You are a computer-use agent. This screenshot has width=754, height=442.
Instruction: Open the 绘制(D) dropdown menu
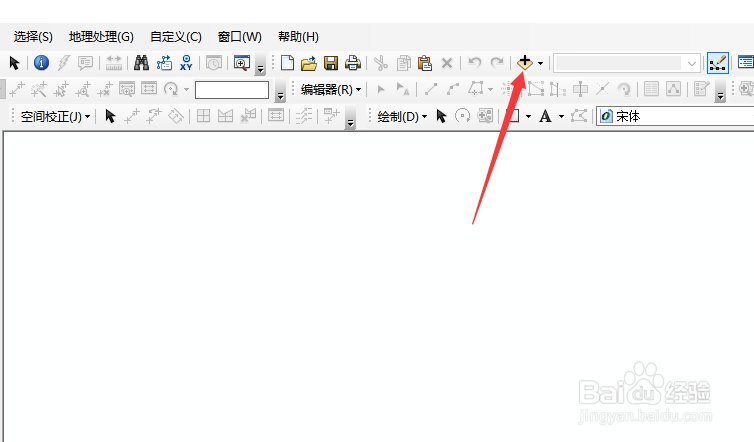tap(402, 117)
